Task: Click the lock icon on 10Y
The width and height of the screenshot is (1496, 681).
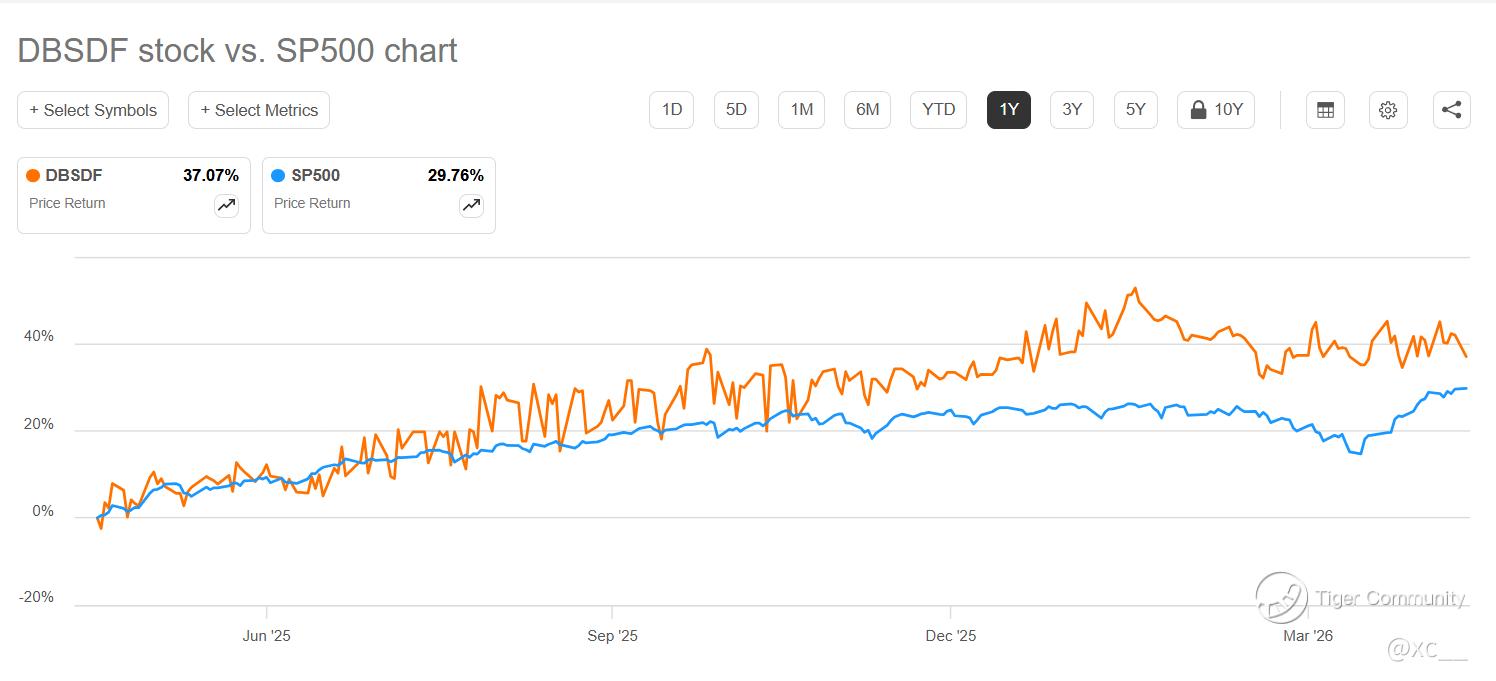Action: coord(1198,110)
